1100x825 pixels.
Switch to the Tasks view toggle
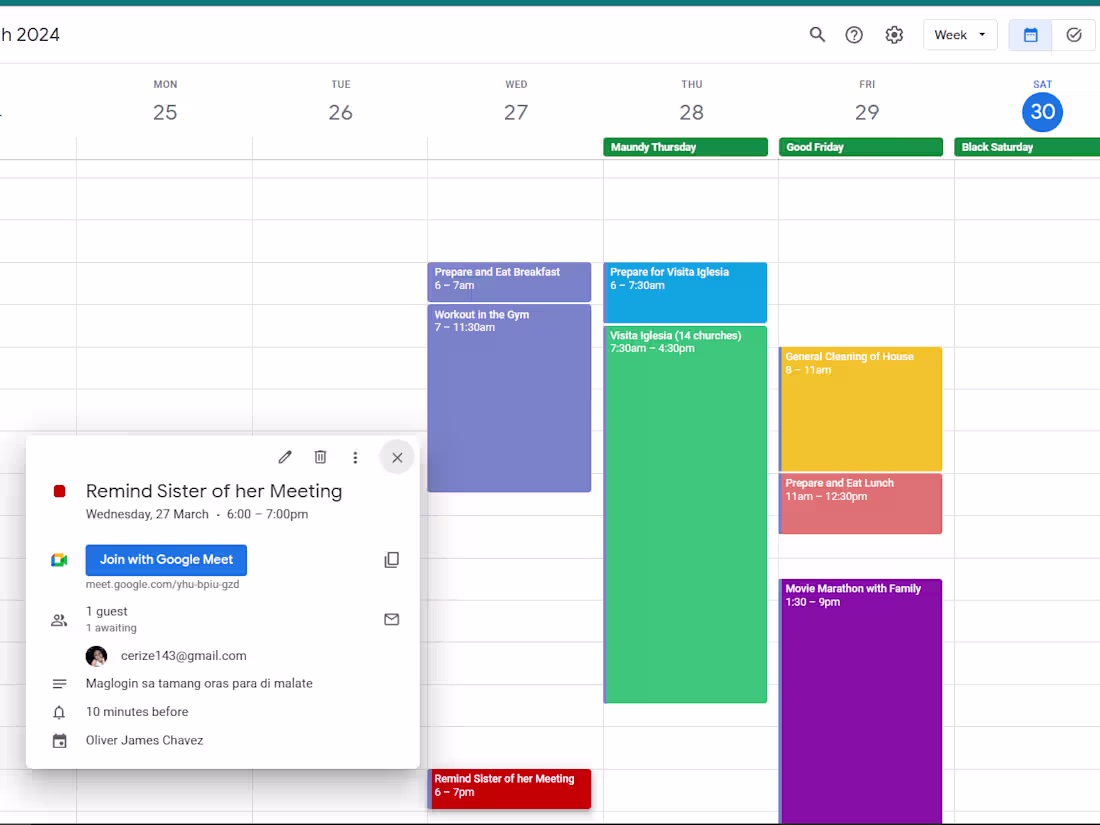(x=1074, y=34)
